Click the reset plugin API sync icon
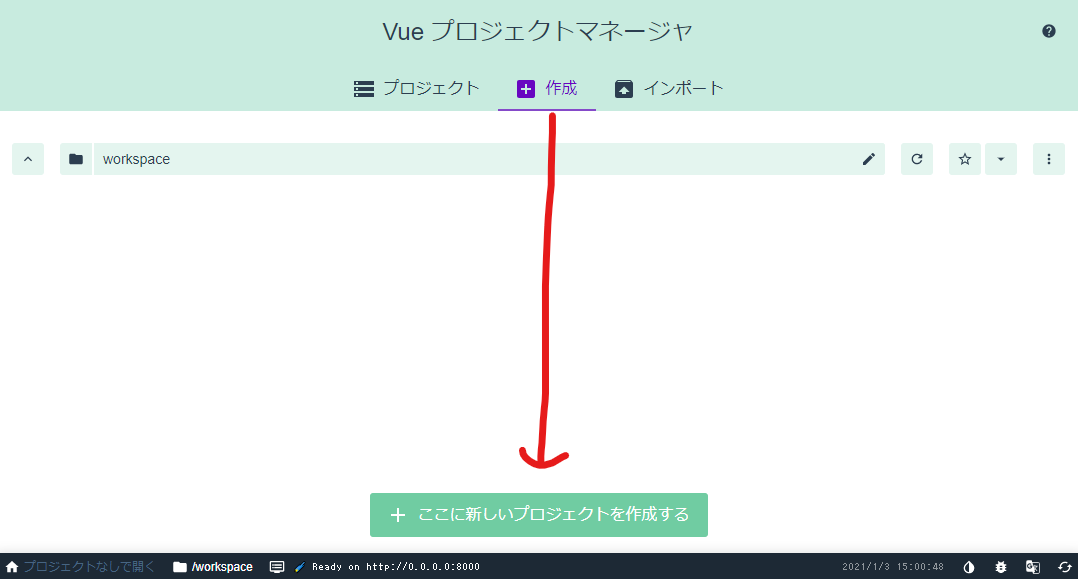This screenshot has height=579, width=1078. [x=1064, y=567]
